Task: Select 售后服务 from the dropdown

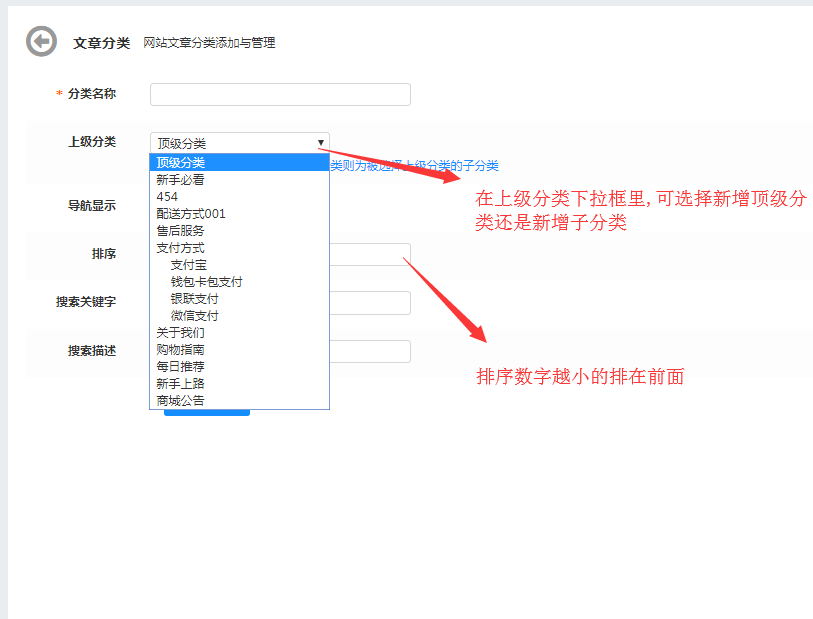Action: (x=180, y=231)
